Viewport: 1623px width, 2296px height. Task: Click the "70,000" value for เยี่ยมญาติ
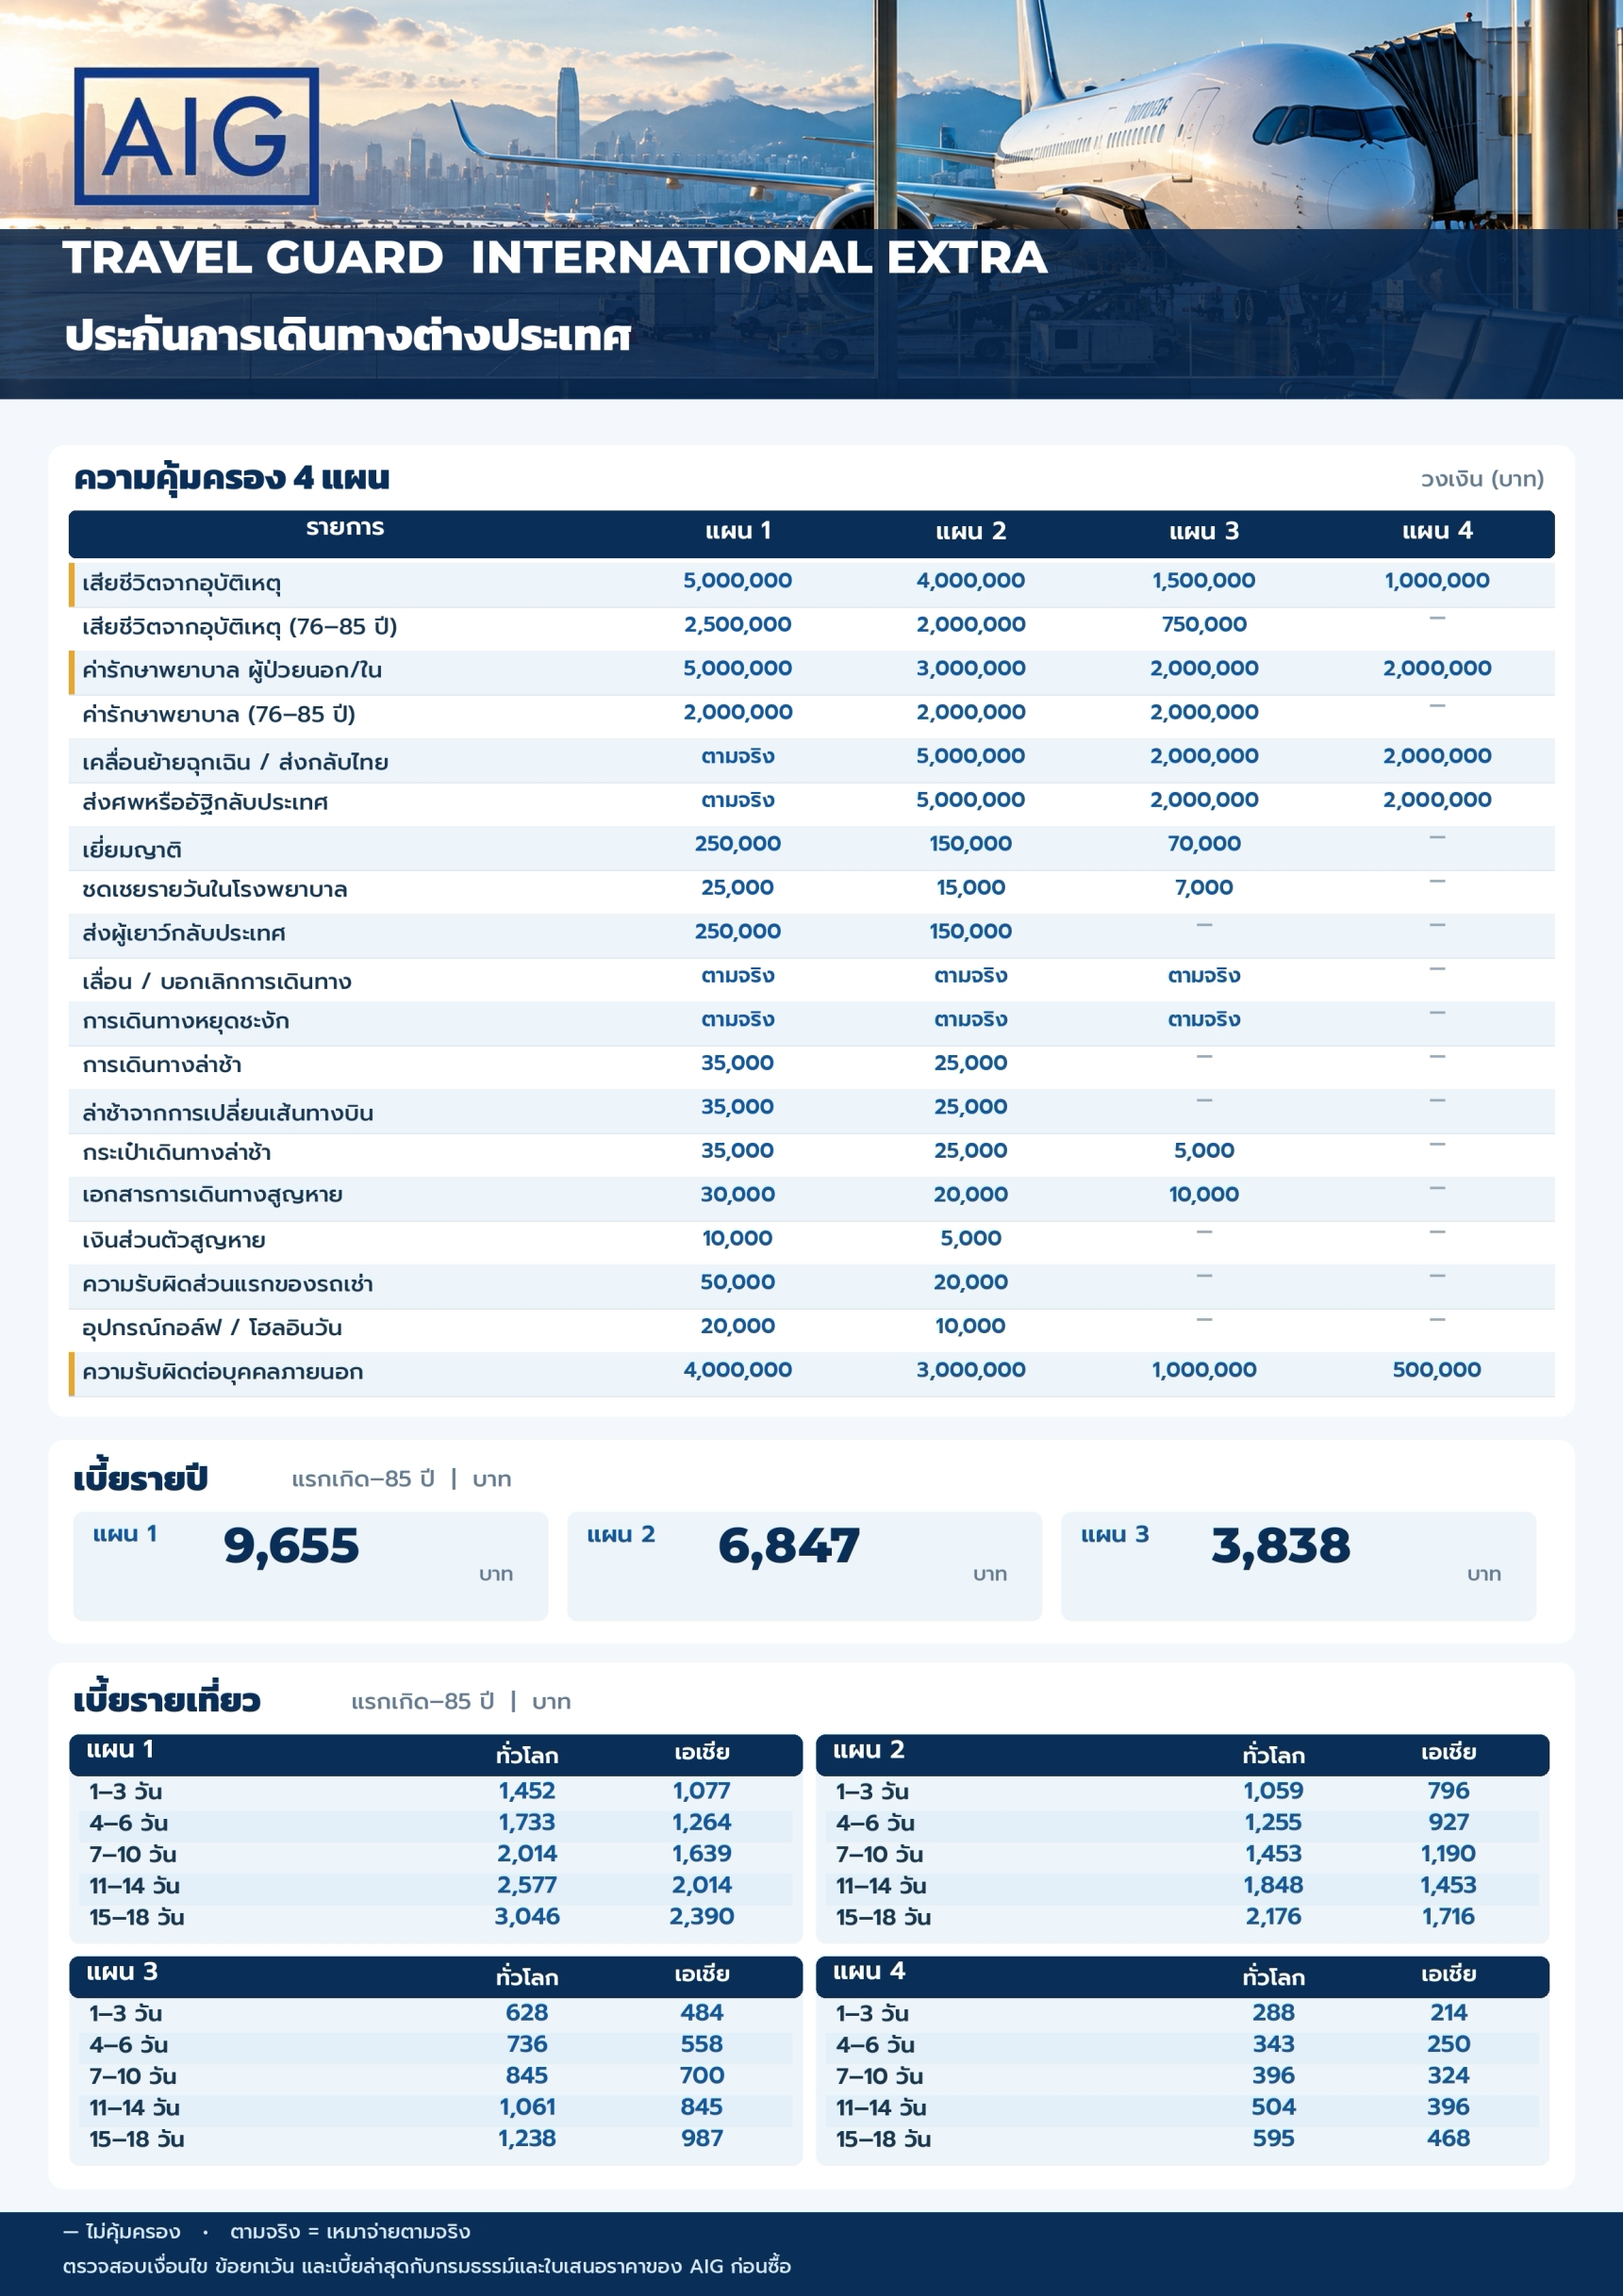pos(1204,844)
